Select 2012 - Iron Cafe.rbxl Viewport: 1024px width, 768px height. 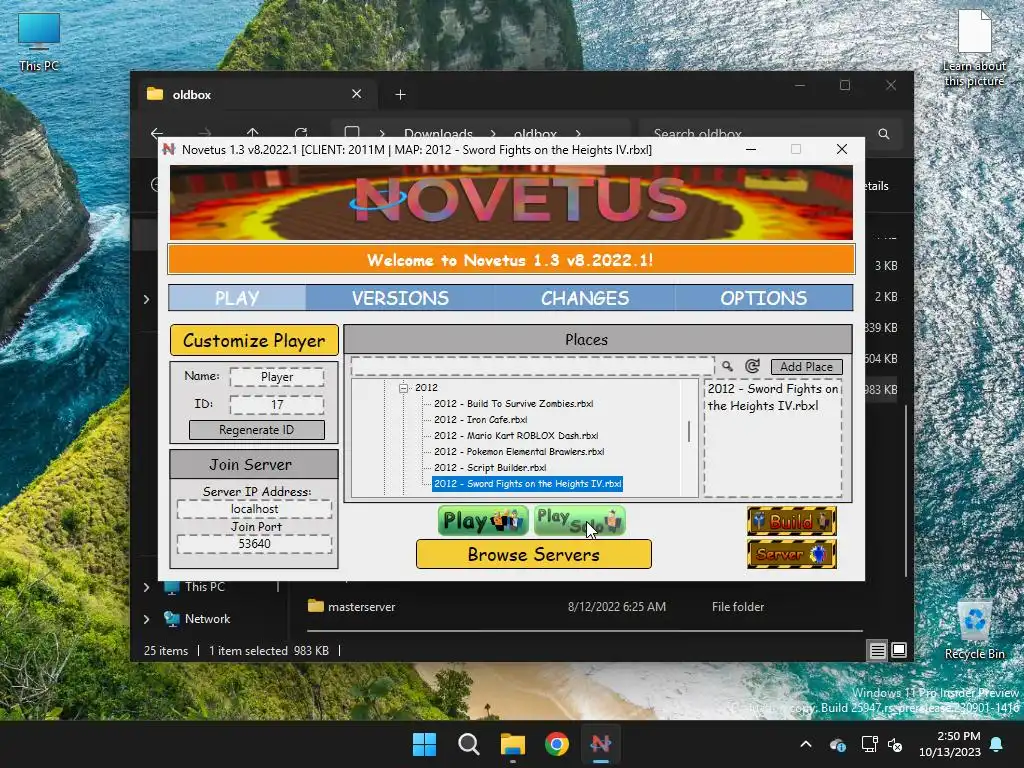pos(481,420)
